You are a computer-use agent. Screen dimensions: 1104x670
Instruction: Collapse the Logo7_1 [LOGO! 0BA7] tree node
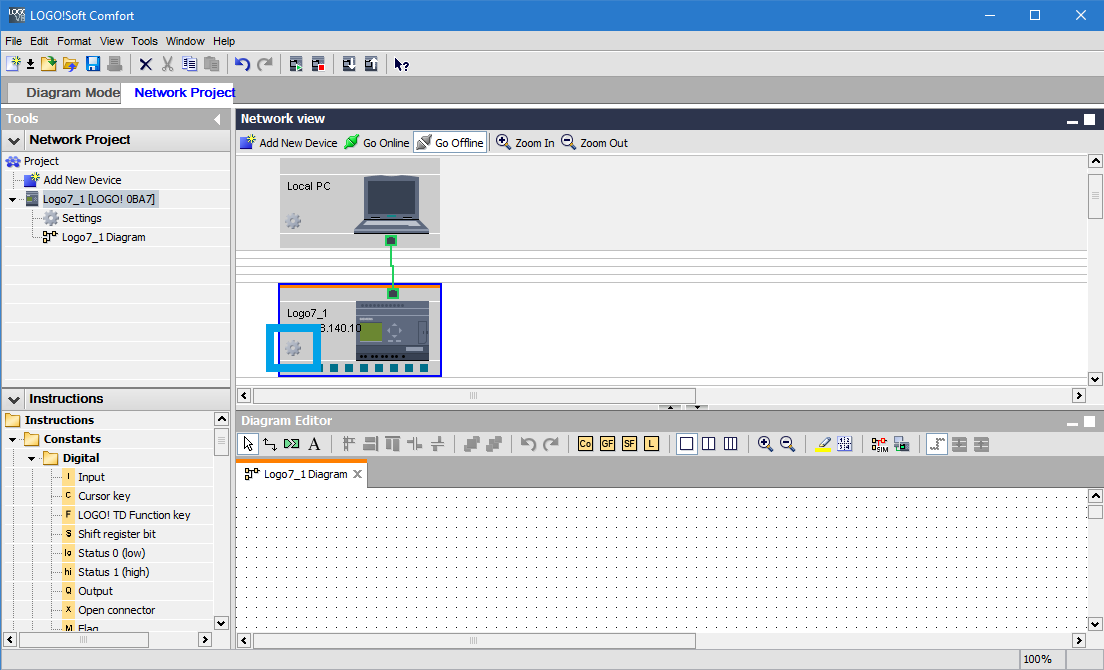click(x=13, y=199)
